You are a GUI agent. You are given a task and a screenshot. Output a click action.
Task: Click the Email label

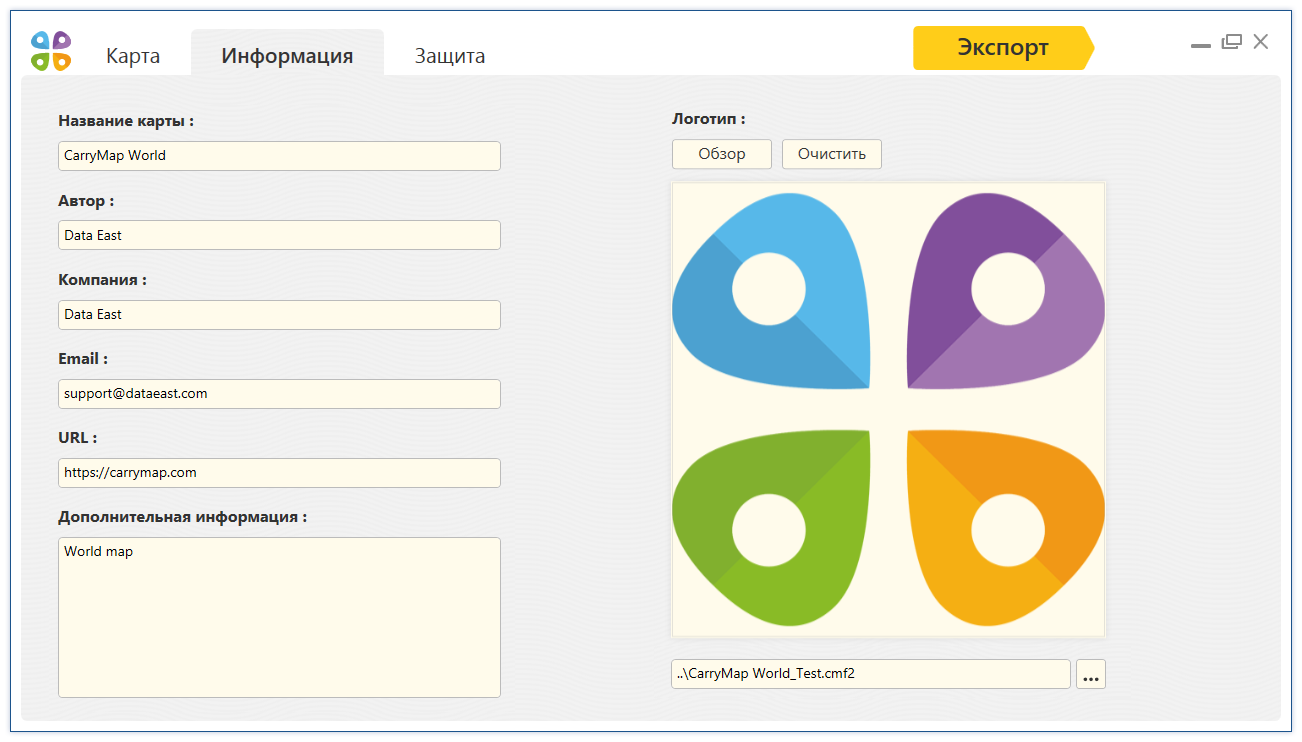83,358
